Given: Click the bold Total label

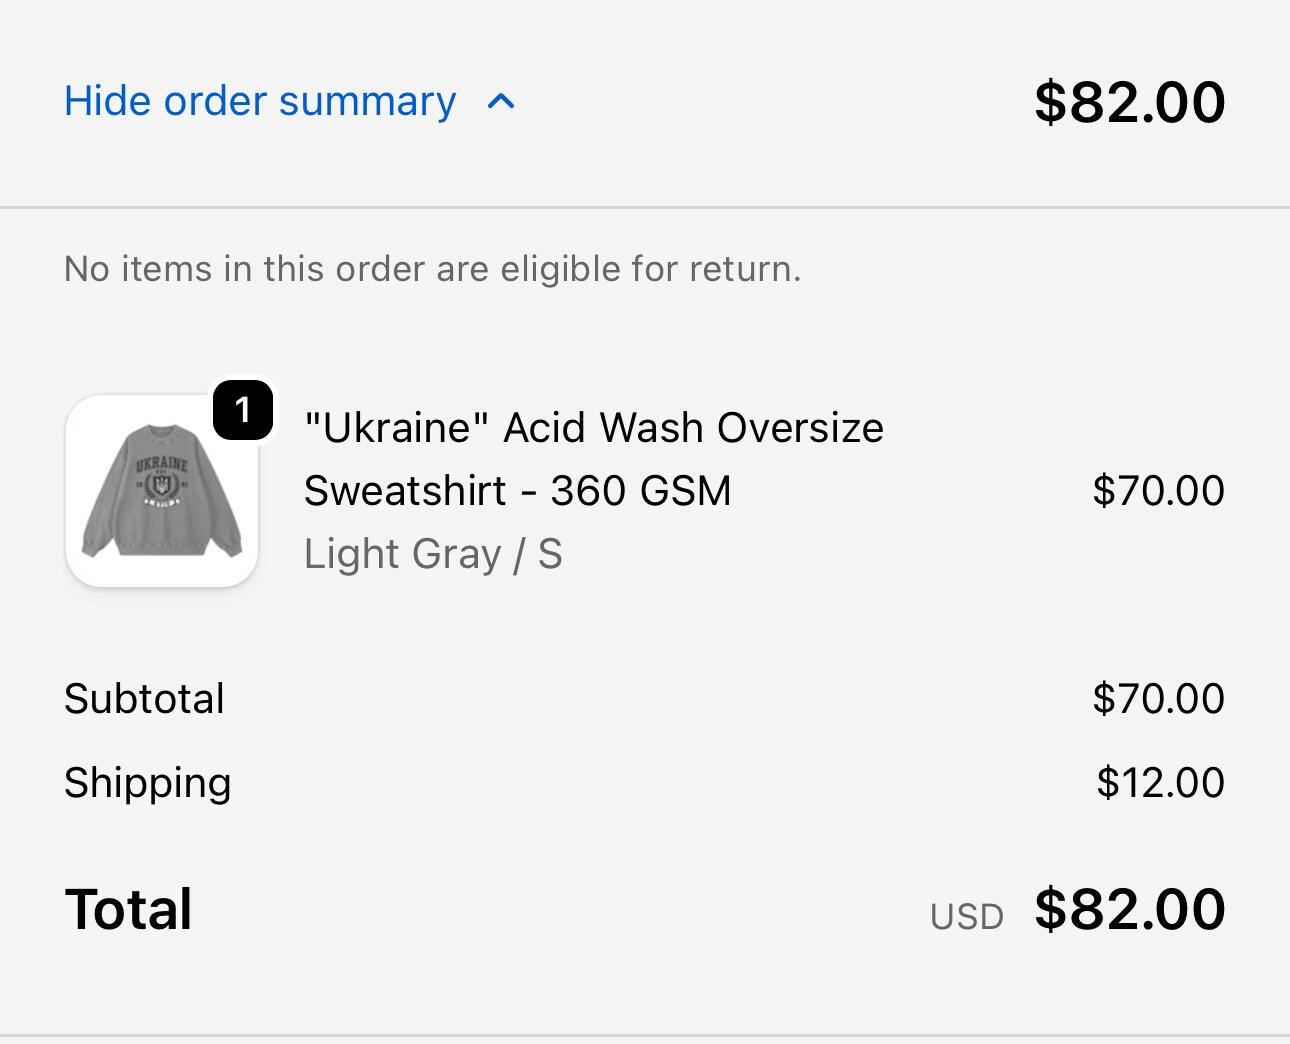Looking at the screenshot, I should click(x=128, y=909).
